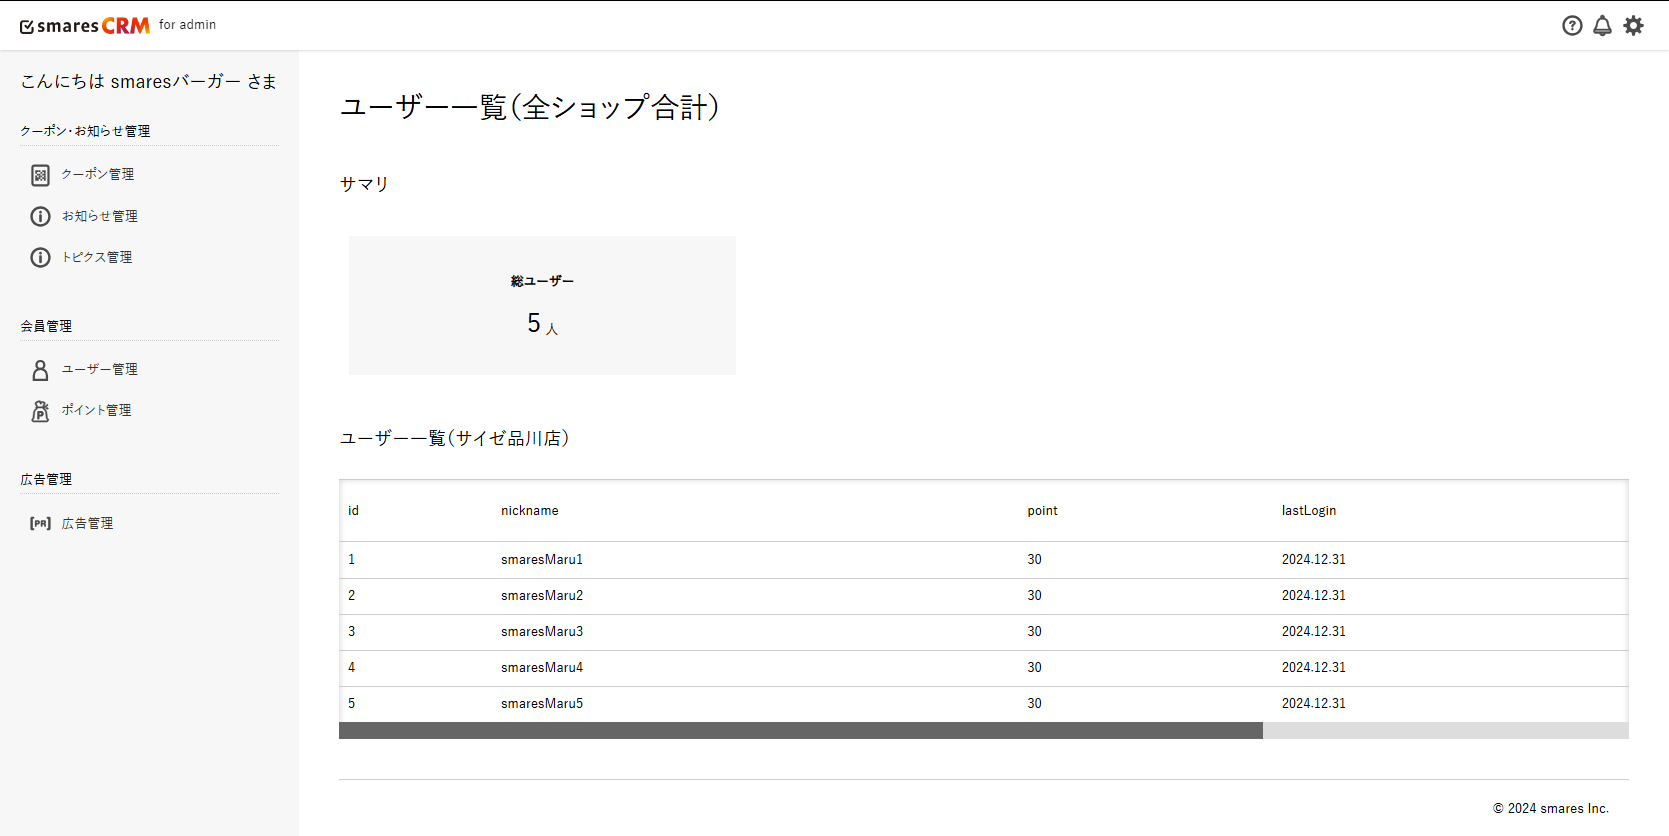
Task: Click the お知らせ管理 info icon
Action: click(x=40, y=216)
